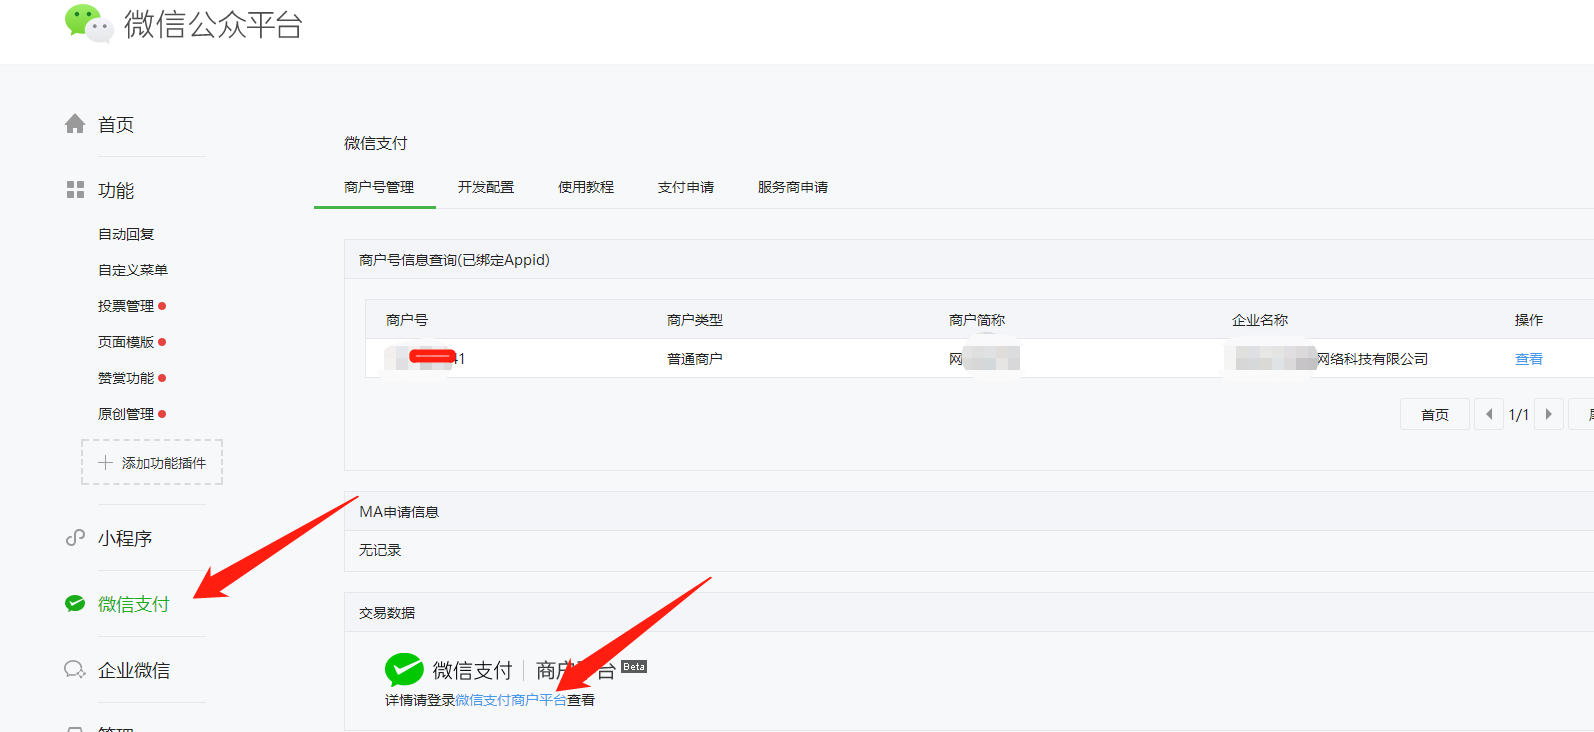
Task: Open 页面模版 in the sidebar
Action: pos(126,342)
